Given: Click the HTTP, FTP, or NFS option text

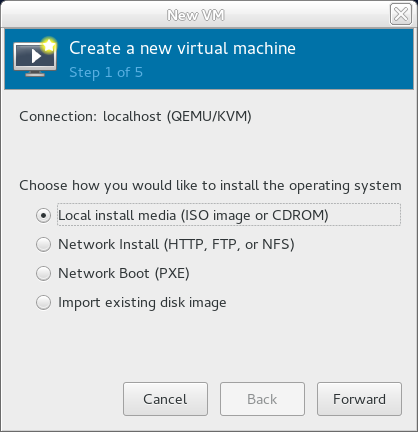Looking at the screenshot, I should click(229, 244).
